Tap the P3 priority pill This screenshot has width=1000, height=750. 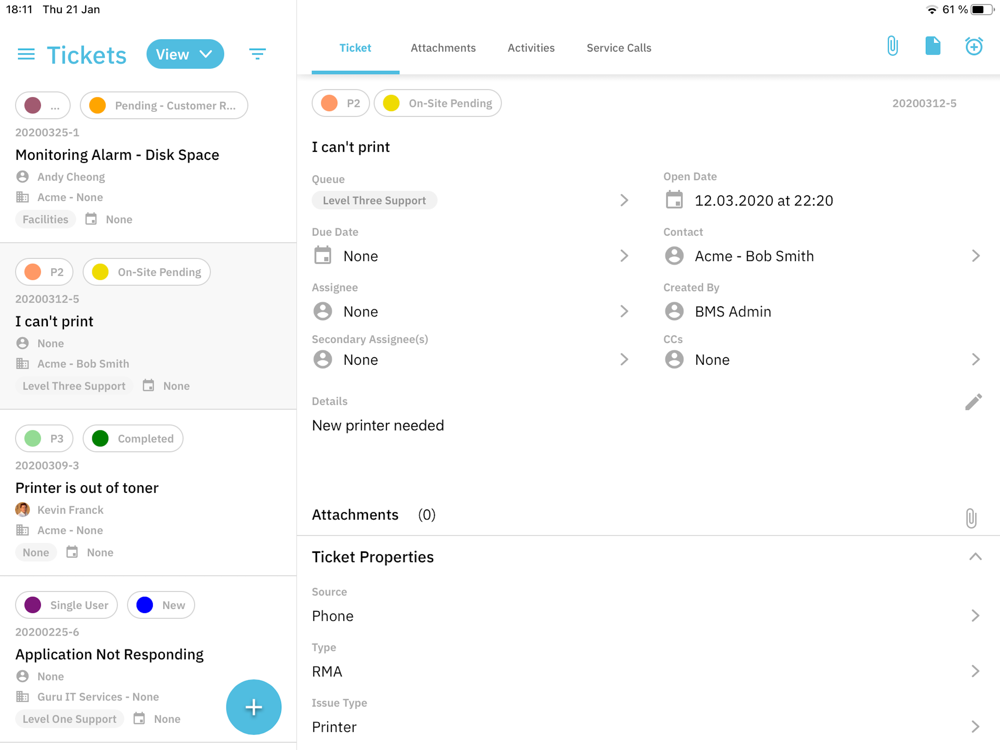point(44,438)
